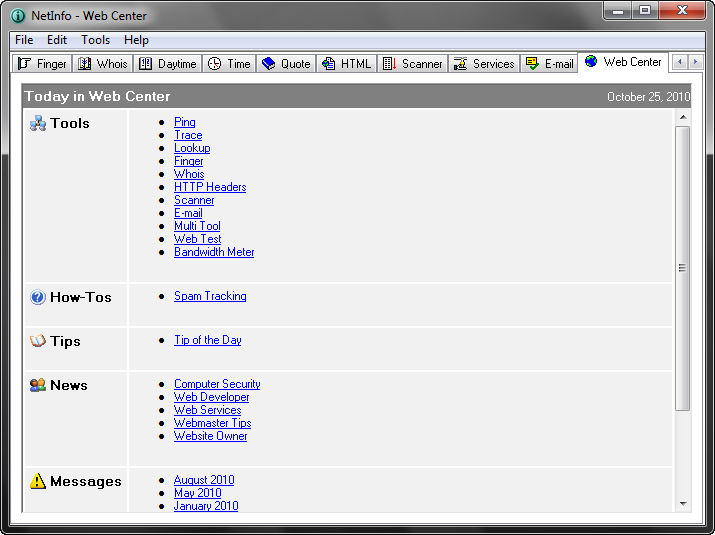Open the Spam Tracking how-to link

click(210, 296)
